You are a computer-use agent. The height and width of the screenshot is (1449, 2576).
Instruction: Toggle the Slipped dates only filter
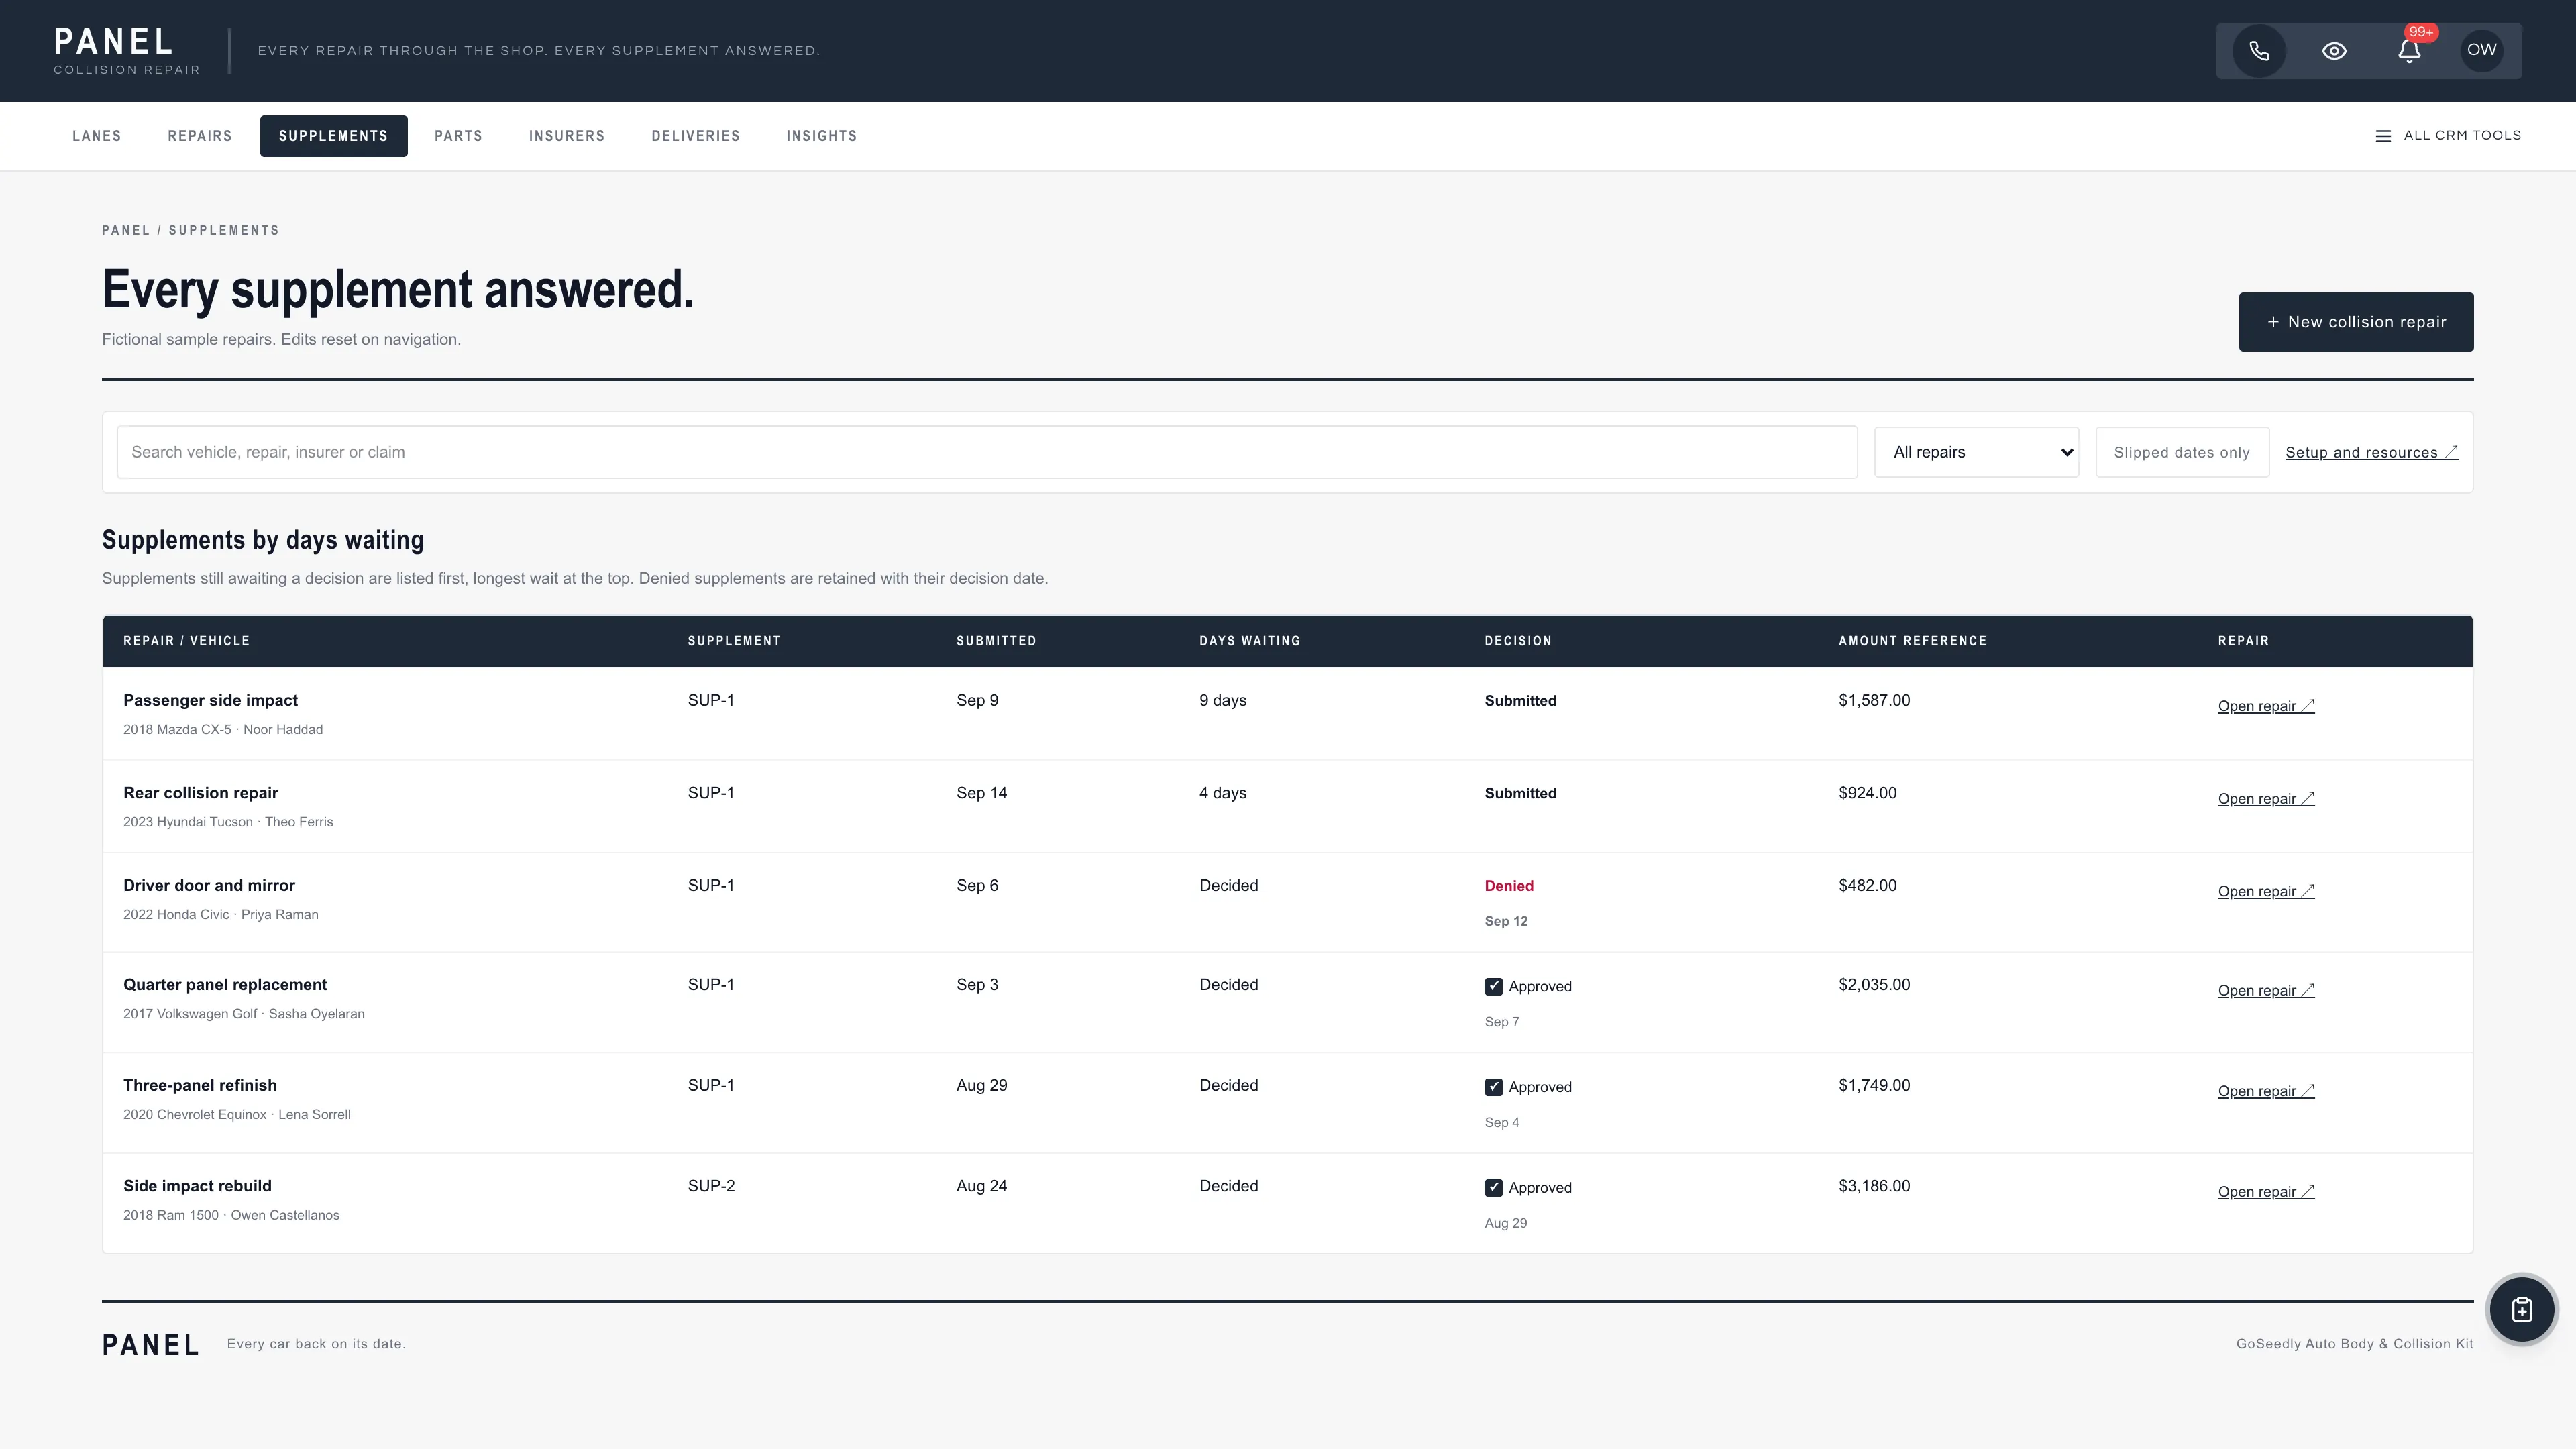2182,452
